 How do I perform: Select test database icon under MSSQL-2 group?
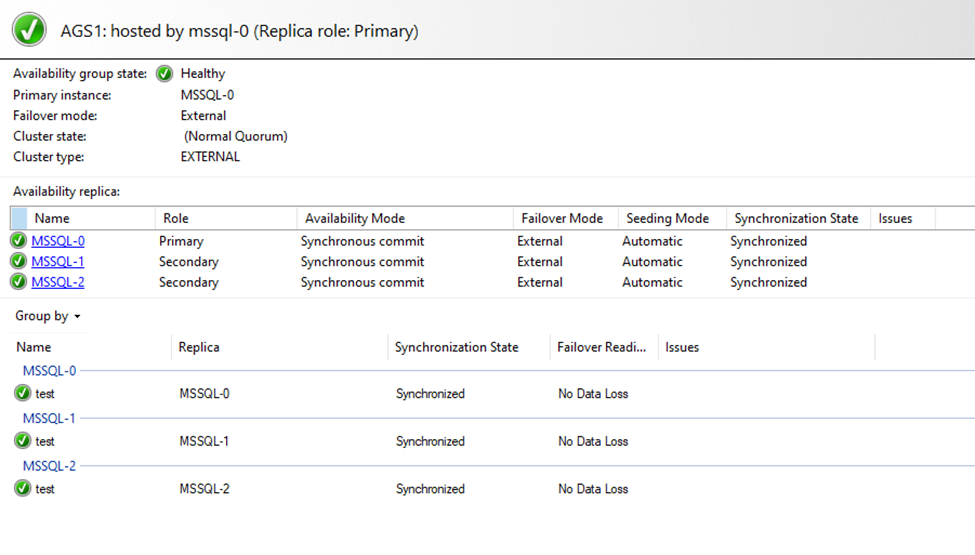(23, 489)
